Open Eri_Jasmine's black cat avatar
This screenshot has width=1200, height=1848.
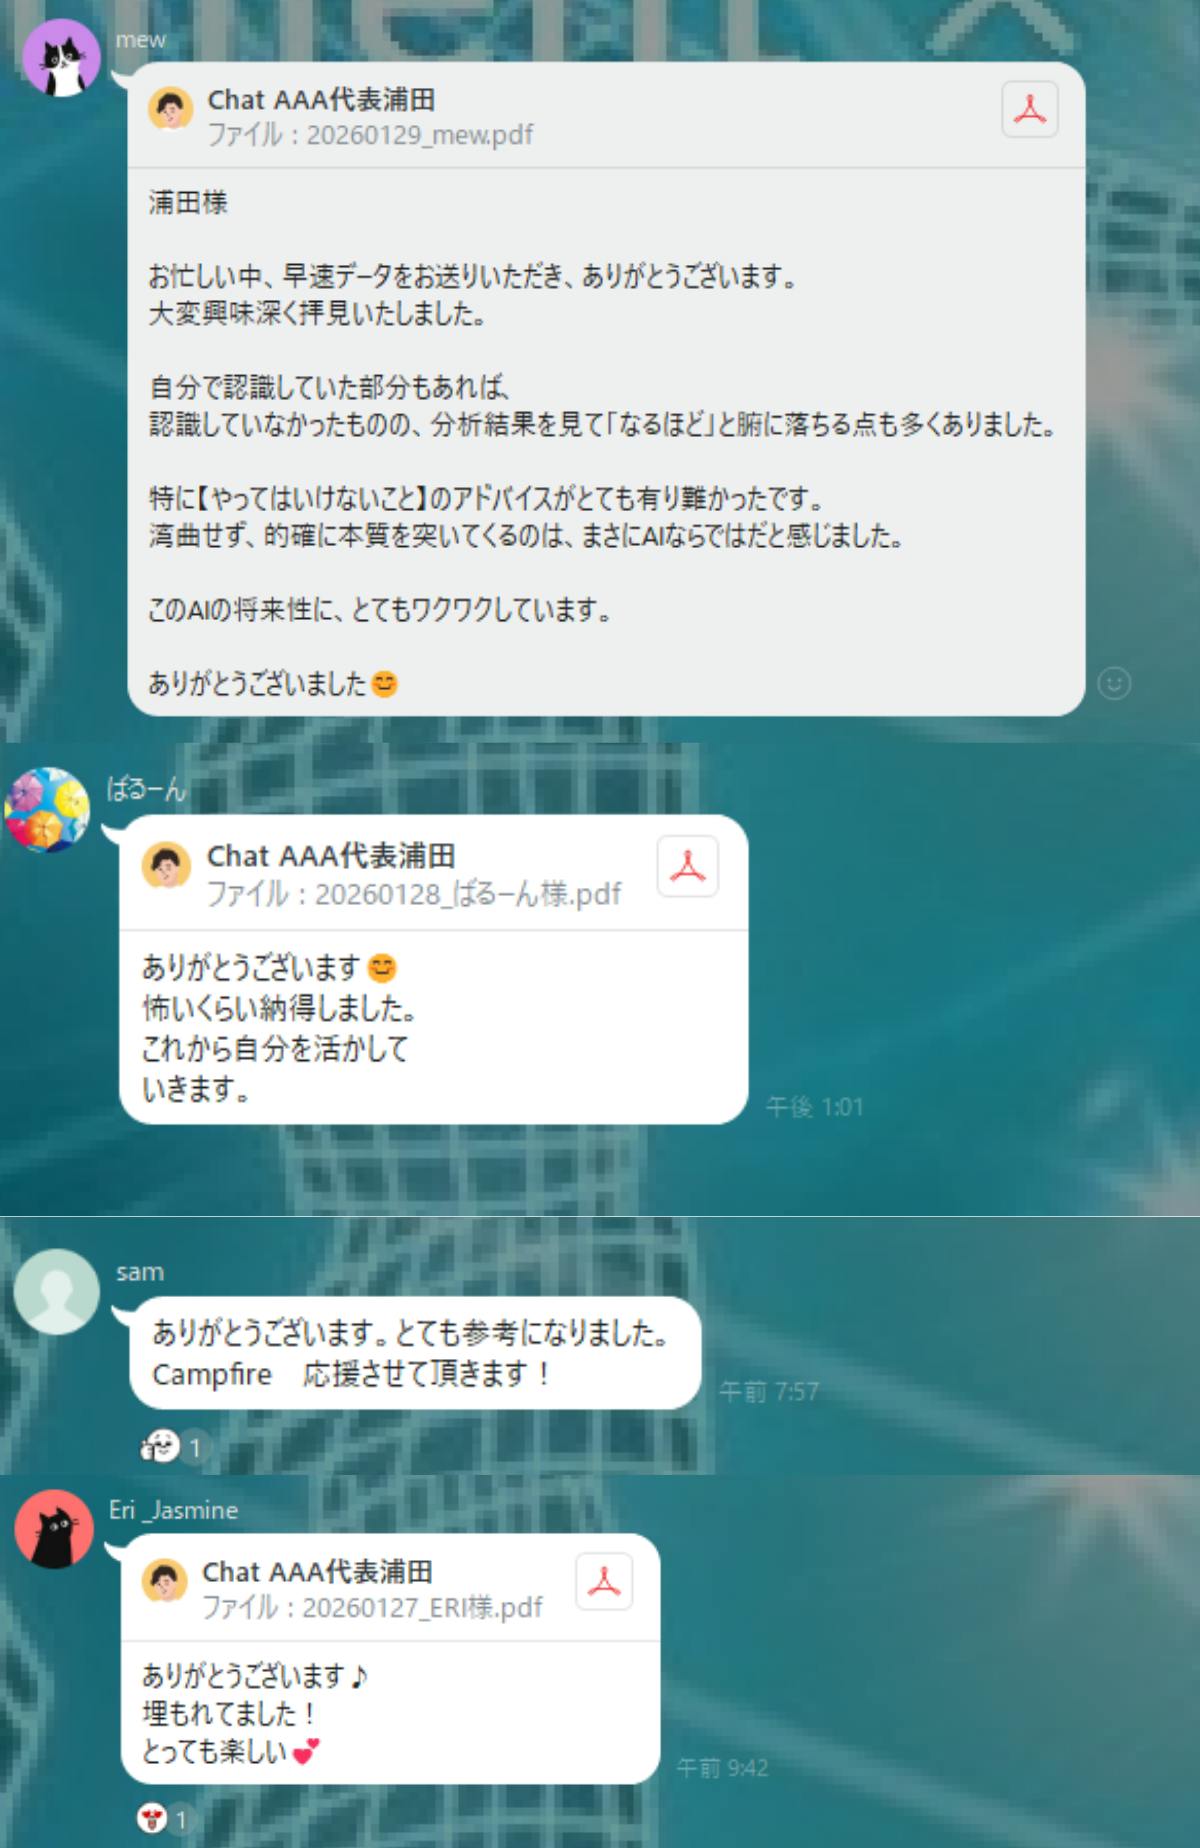pos(54,1529)
